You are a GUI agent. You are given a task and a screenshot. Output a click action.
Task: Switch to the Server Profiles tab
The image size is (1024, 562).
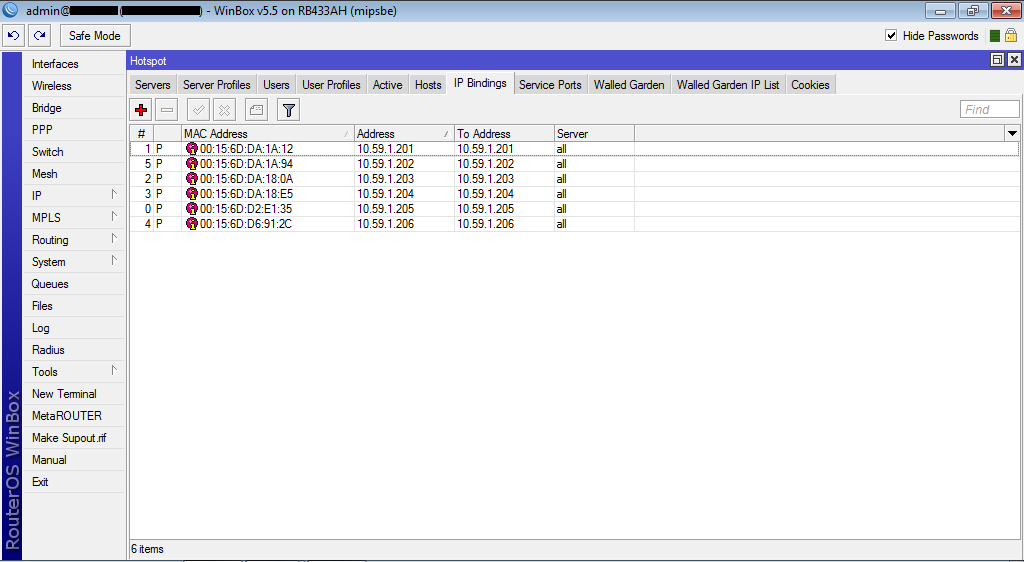(x=217, y=85)
